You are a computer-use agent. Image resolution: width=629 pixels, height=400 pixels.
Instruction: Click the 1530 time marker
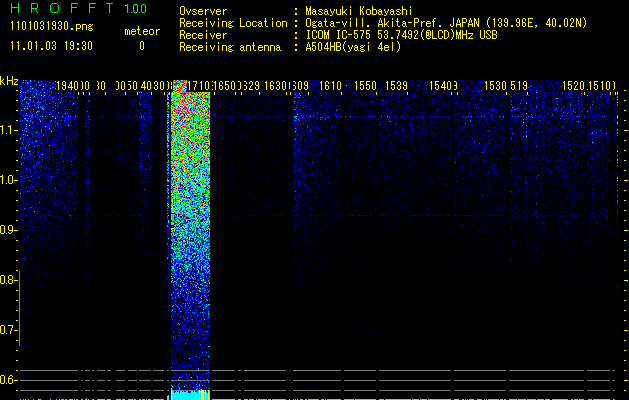click(496, 86)
